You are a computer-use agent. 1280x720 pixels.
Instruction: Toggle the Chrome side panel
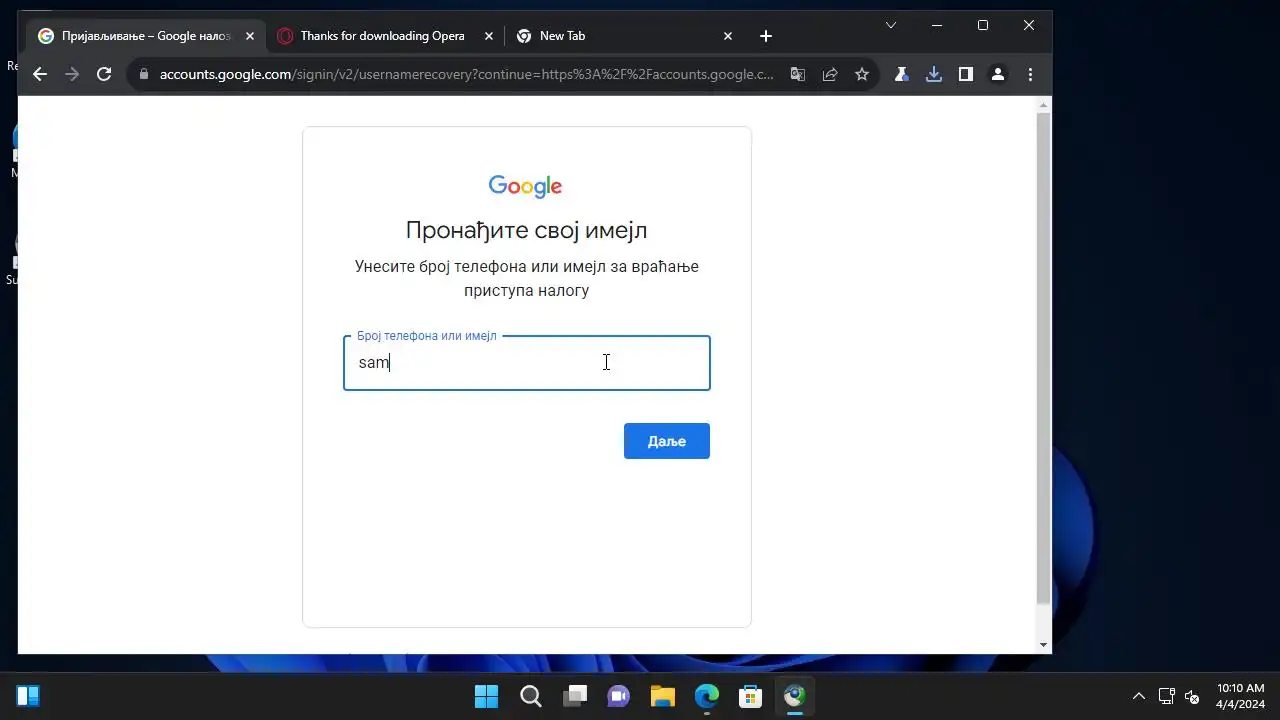[x=966, y=74]
